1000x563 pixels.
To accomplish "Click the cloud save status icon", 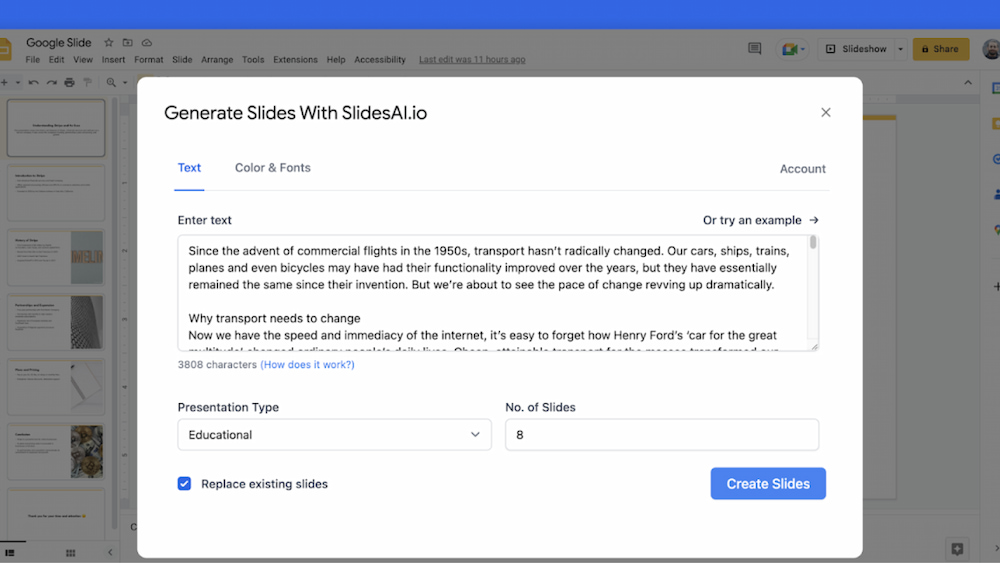I will (147, 43).
